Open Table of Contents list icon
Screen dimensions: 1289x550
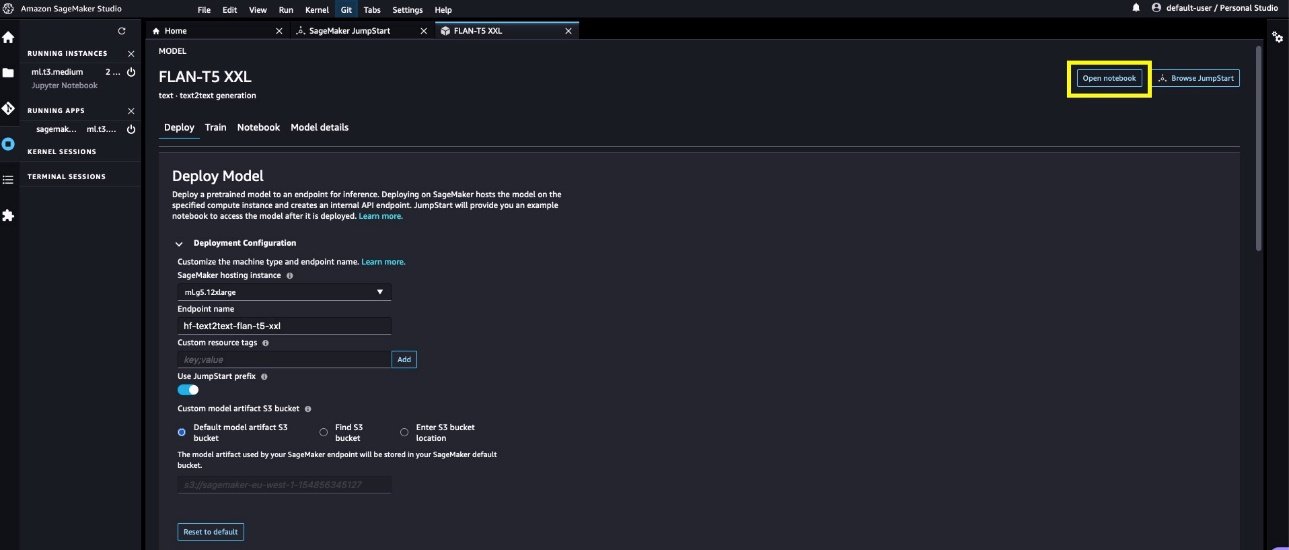coord(8,179)
